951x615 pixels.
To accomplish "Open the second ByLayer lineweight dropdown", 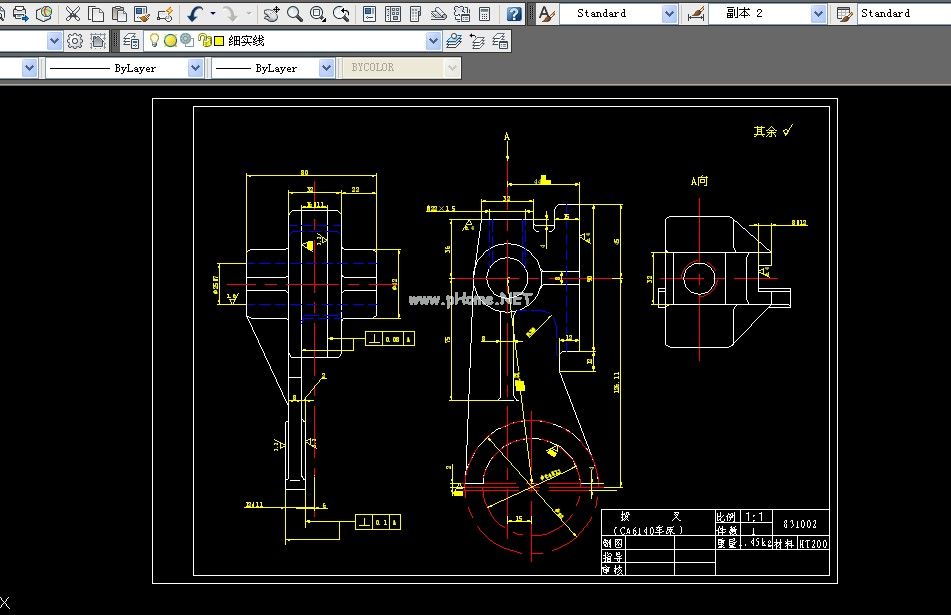I will [x=326, y=68].
